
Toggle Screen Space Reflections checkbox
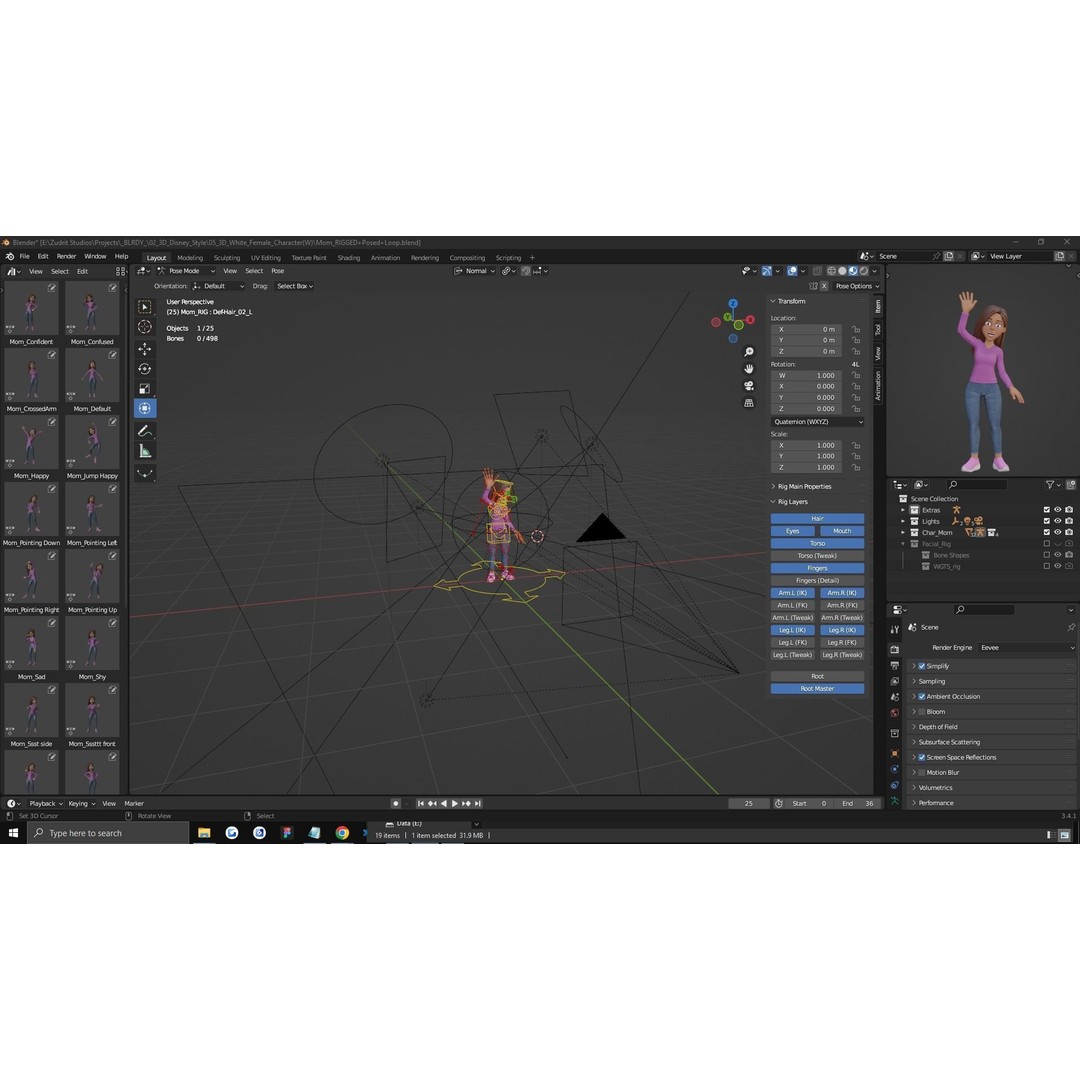click(922, 757)
